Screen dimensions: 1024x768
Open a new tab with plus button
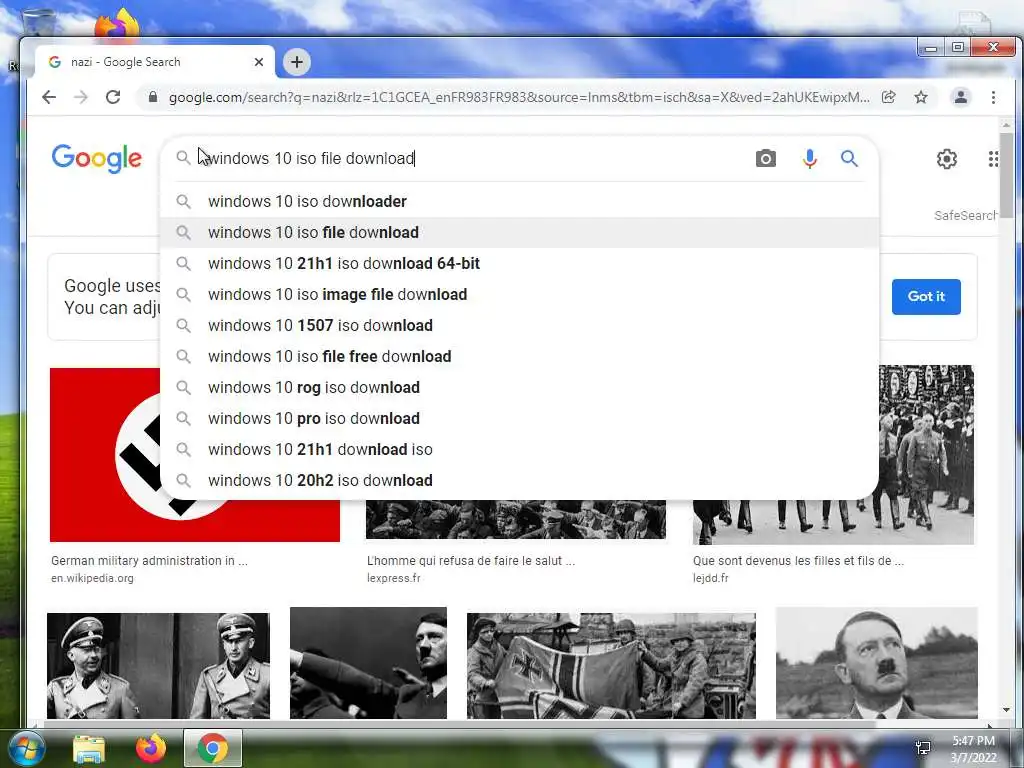297,62
